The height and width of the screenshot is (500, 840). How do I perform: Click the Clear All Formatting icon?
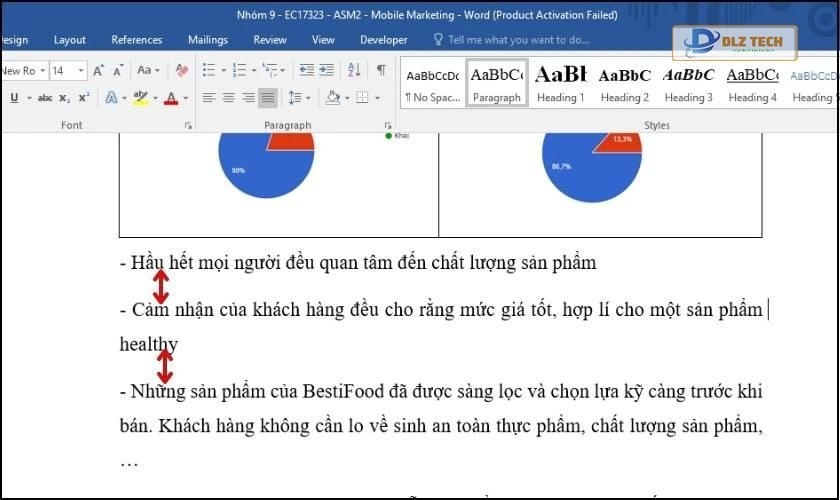pos(181,71)
